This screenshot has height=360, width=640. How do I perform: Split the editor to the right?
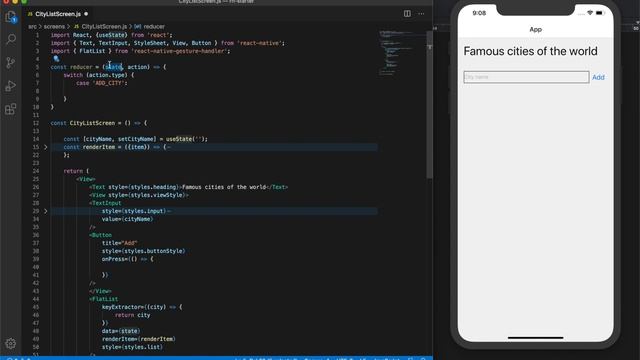407,13
